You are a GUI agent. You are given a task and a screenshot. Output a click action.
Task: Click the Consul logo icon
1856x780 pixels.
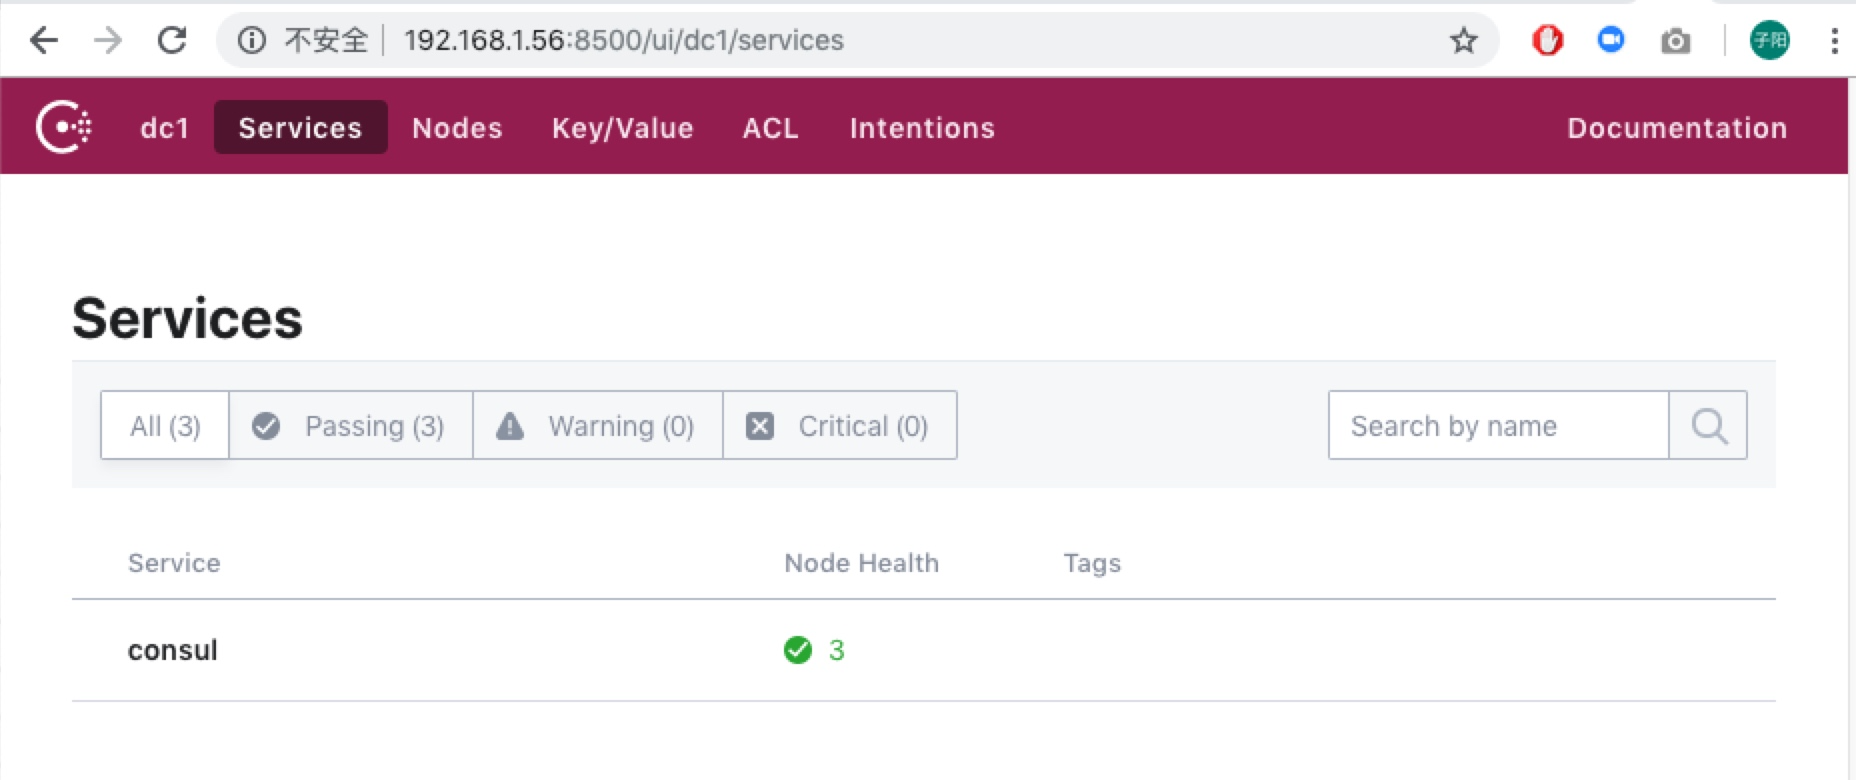[64, 127]
